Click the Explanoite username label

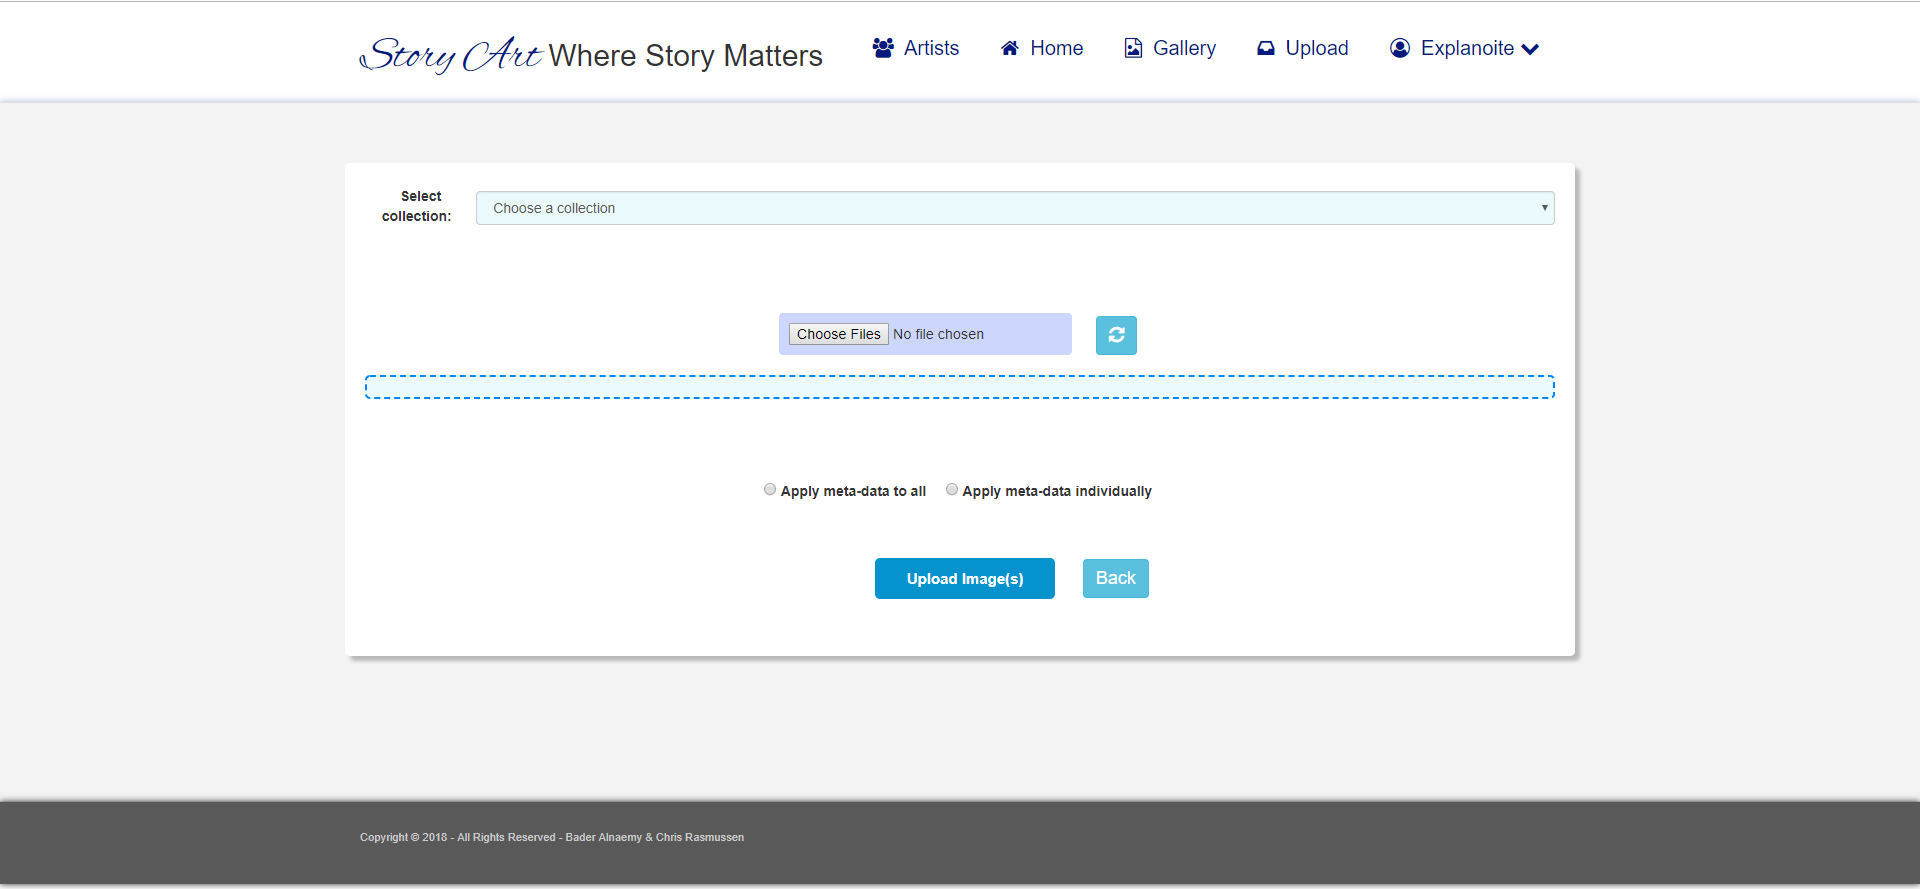tap(1467, 48)
